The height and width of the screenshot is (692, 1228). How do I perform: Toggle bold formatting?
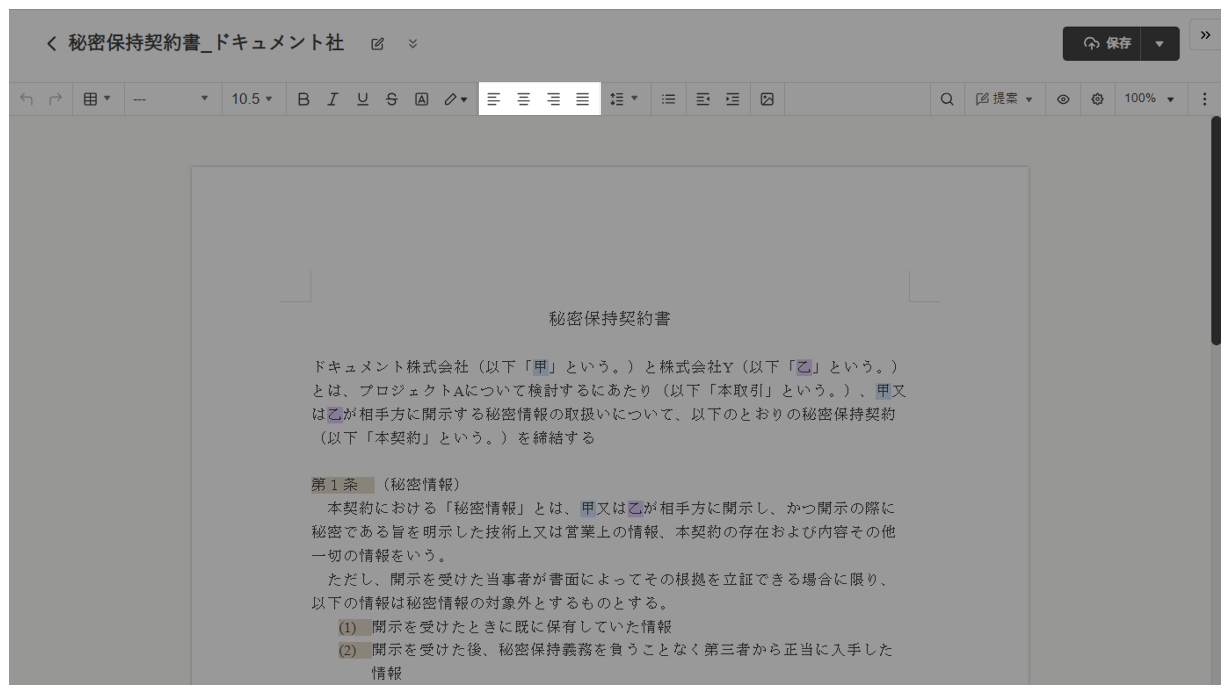click(303, 99)
